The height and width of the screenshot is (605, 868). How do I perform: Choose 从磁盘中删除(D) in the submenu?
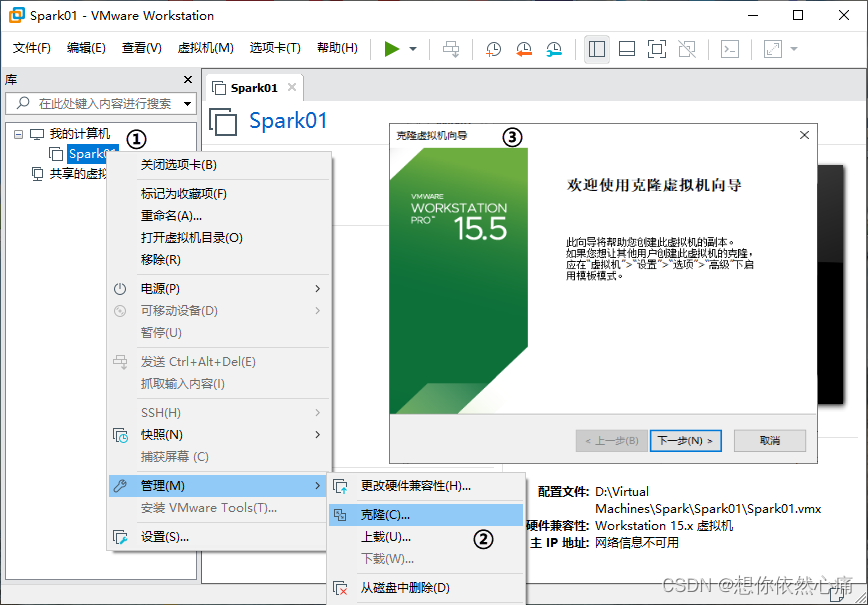click(x=426, y=588)
